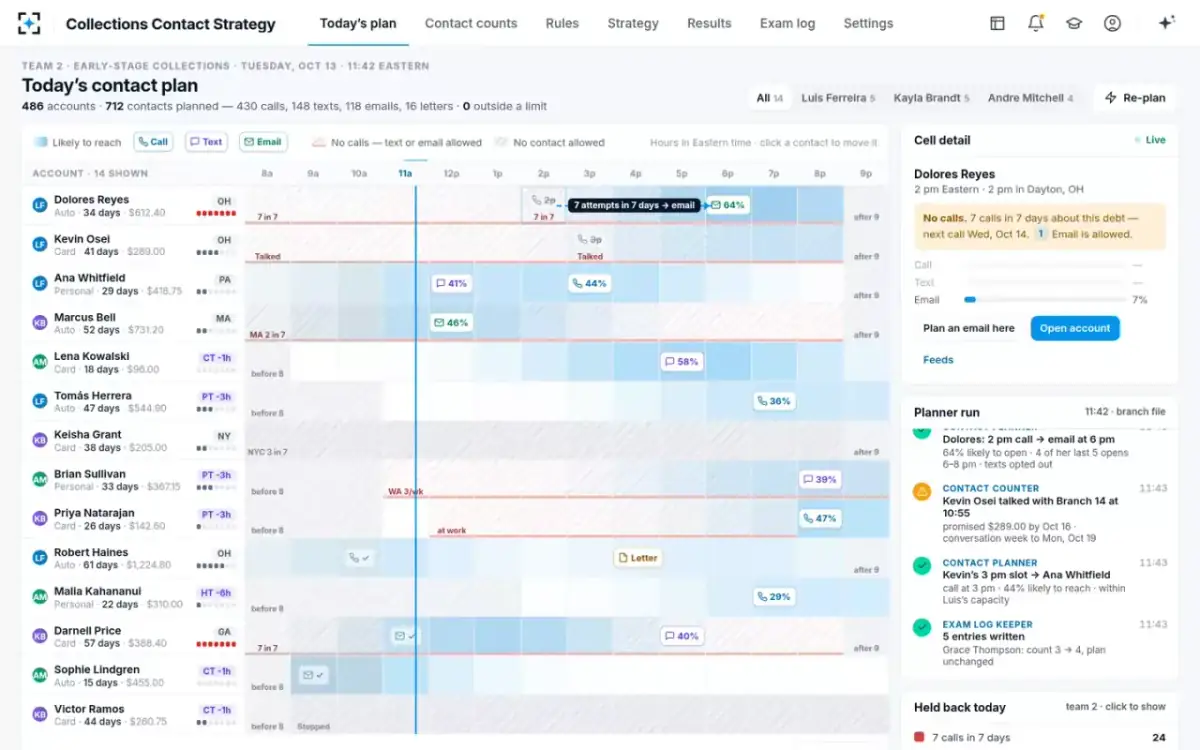
Task: Select Sophie Lindgren completed email chip
Action: coord(314,675)
